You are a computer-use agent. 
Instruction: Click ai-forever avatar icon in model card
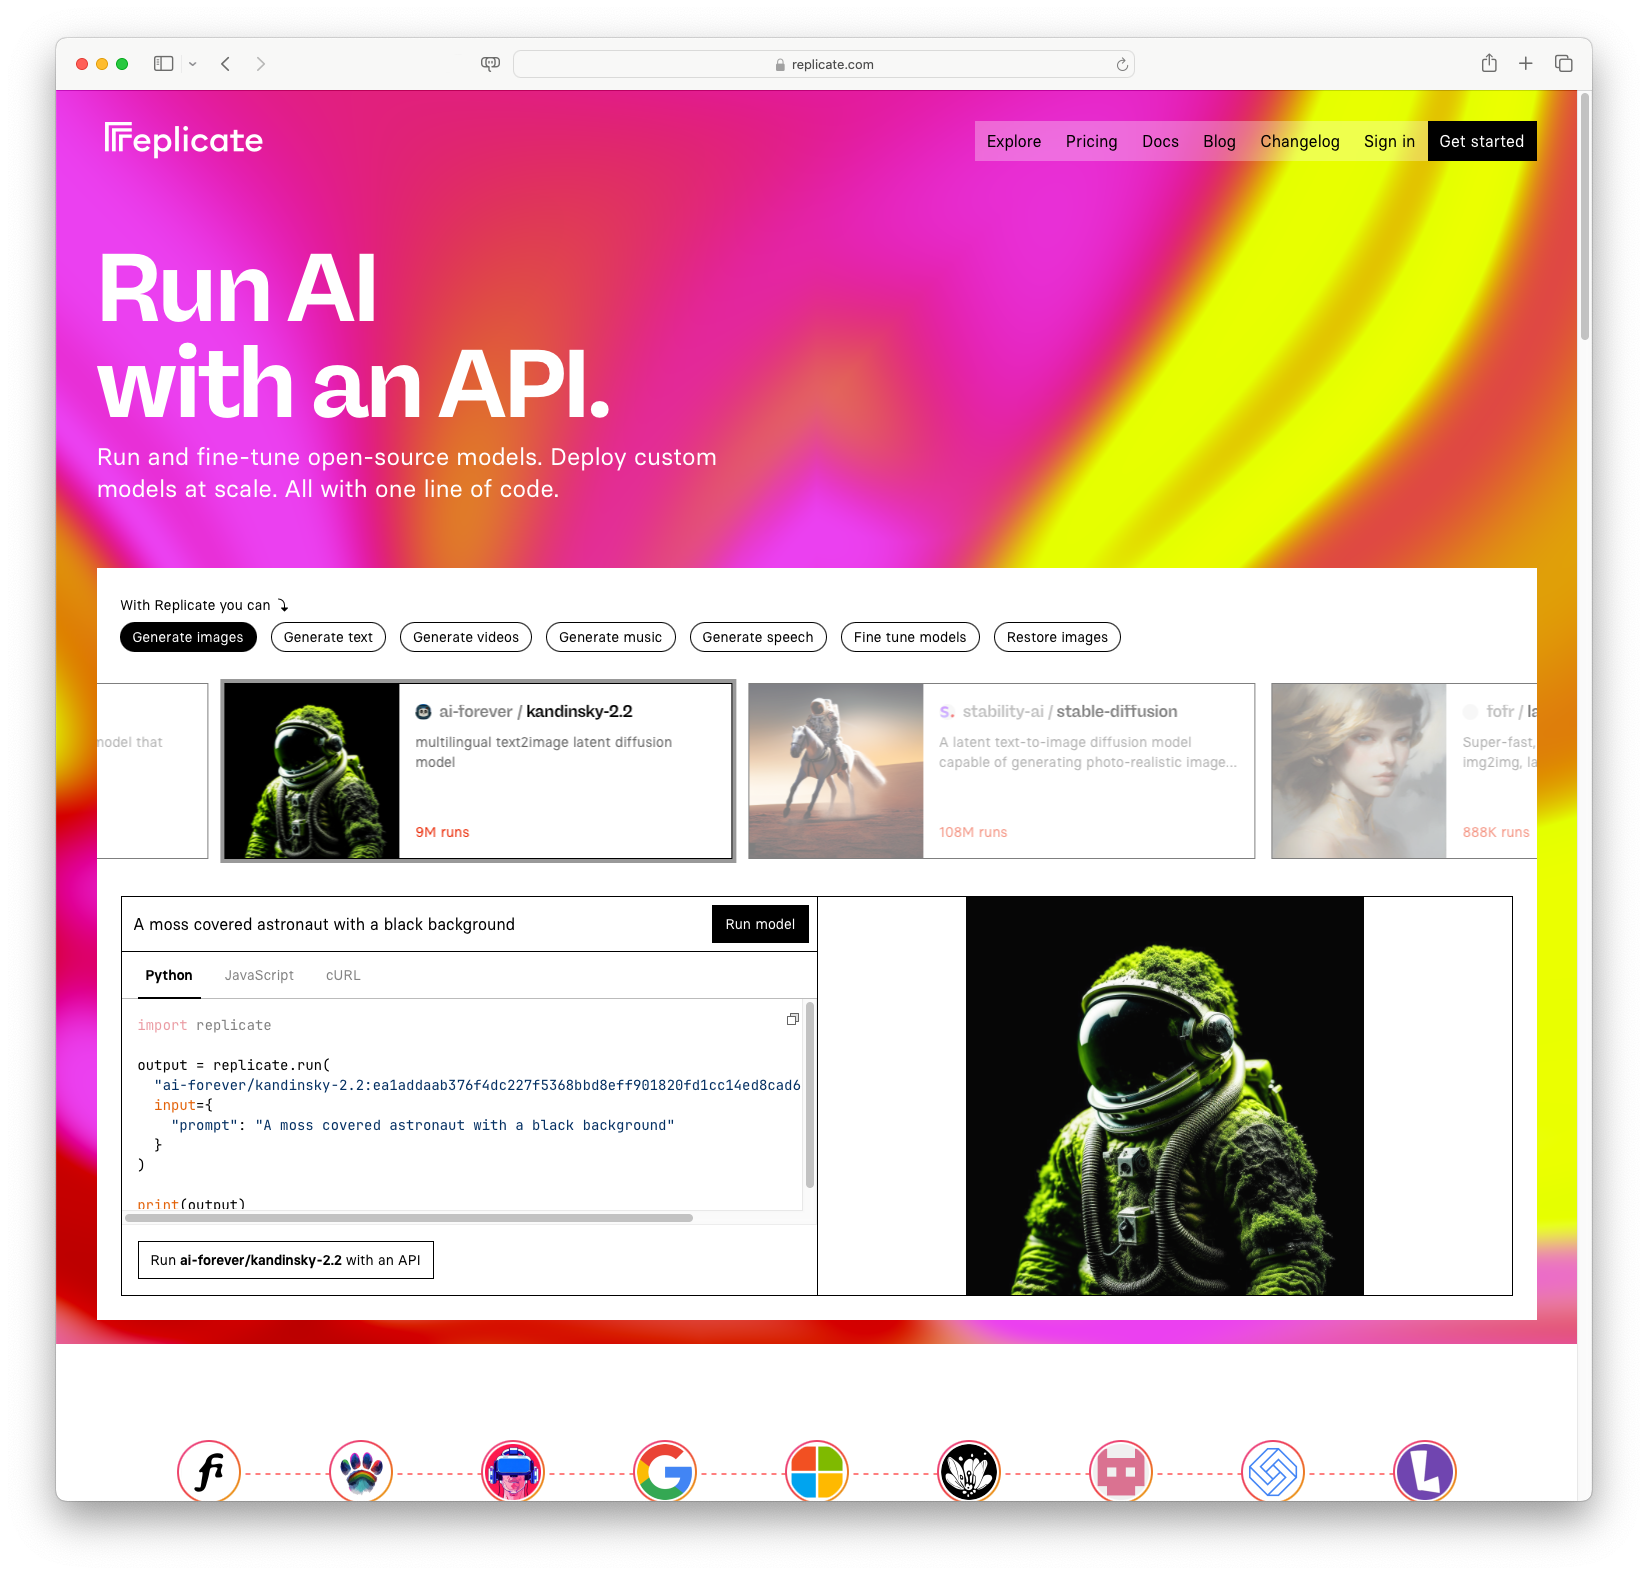424,712
